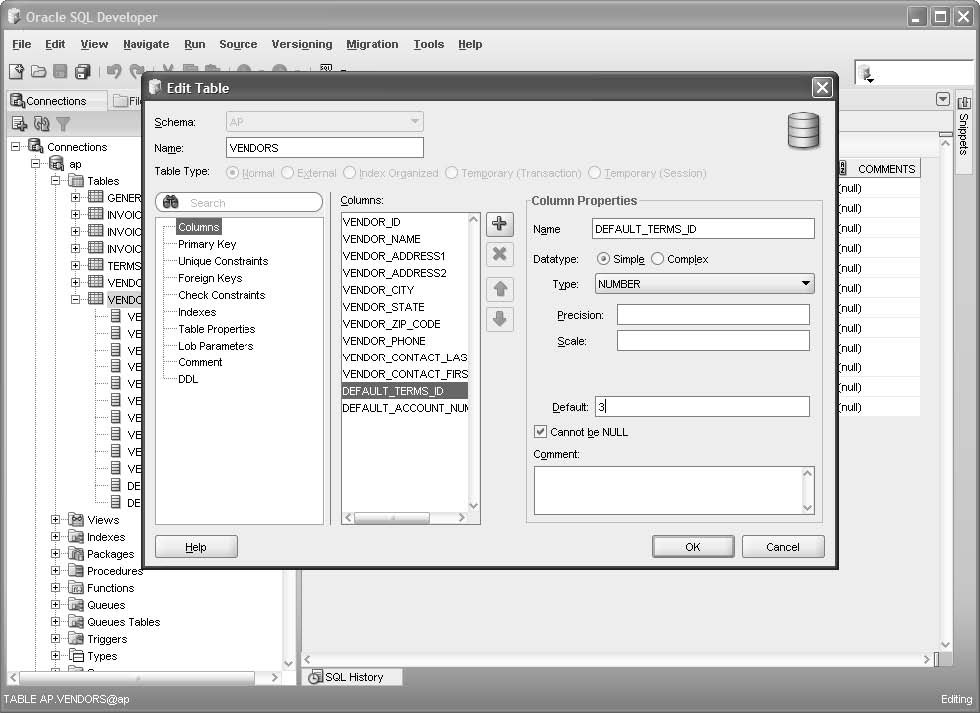Expand the Views node

(x=56, y=520)
